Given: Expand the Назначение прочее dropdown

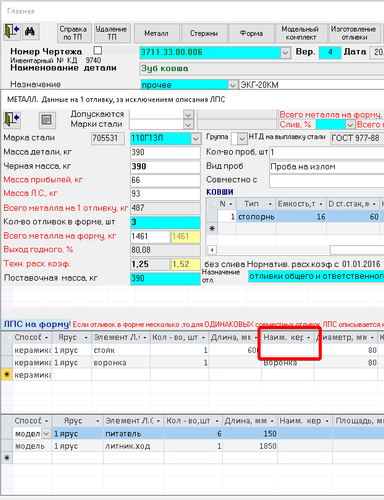Looking at the screenshot, I should (x=232, y=85).
